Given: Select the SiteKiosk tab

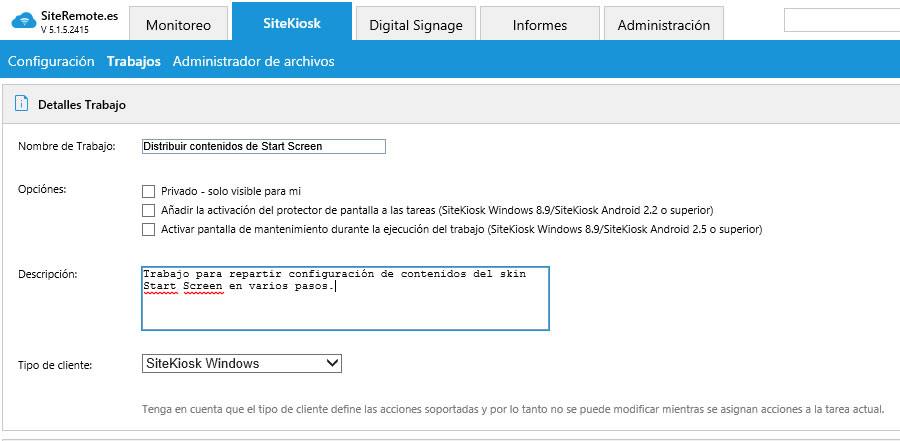Looking at the screenshot, I should click(x=292, y=24).
